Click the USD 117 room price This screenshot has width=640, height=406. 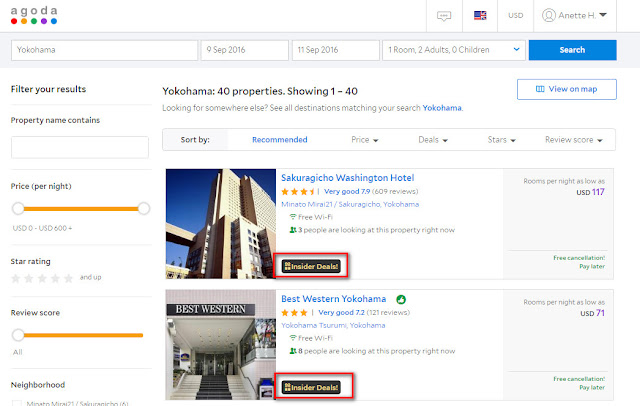click(590, 192)
